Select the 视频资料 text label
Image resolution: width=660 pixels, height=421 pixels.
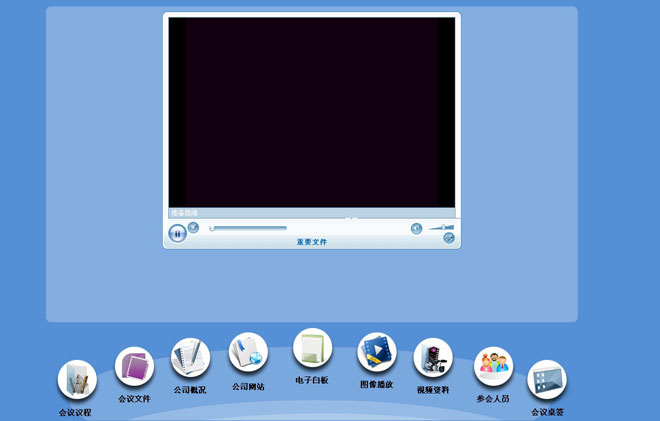(x=433, y=390)
